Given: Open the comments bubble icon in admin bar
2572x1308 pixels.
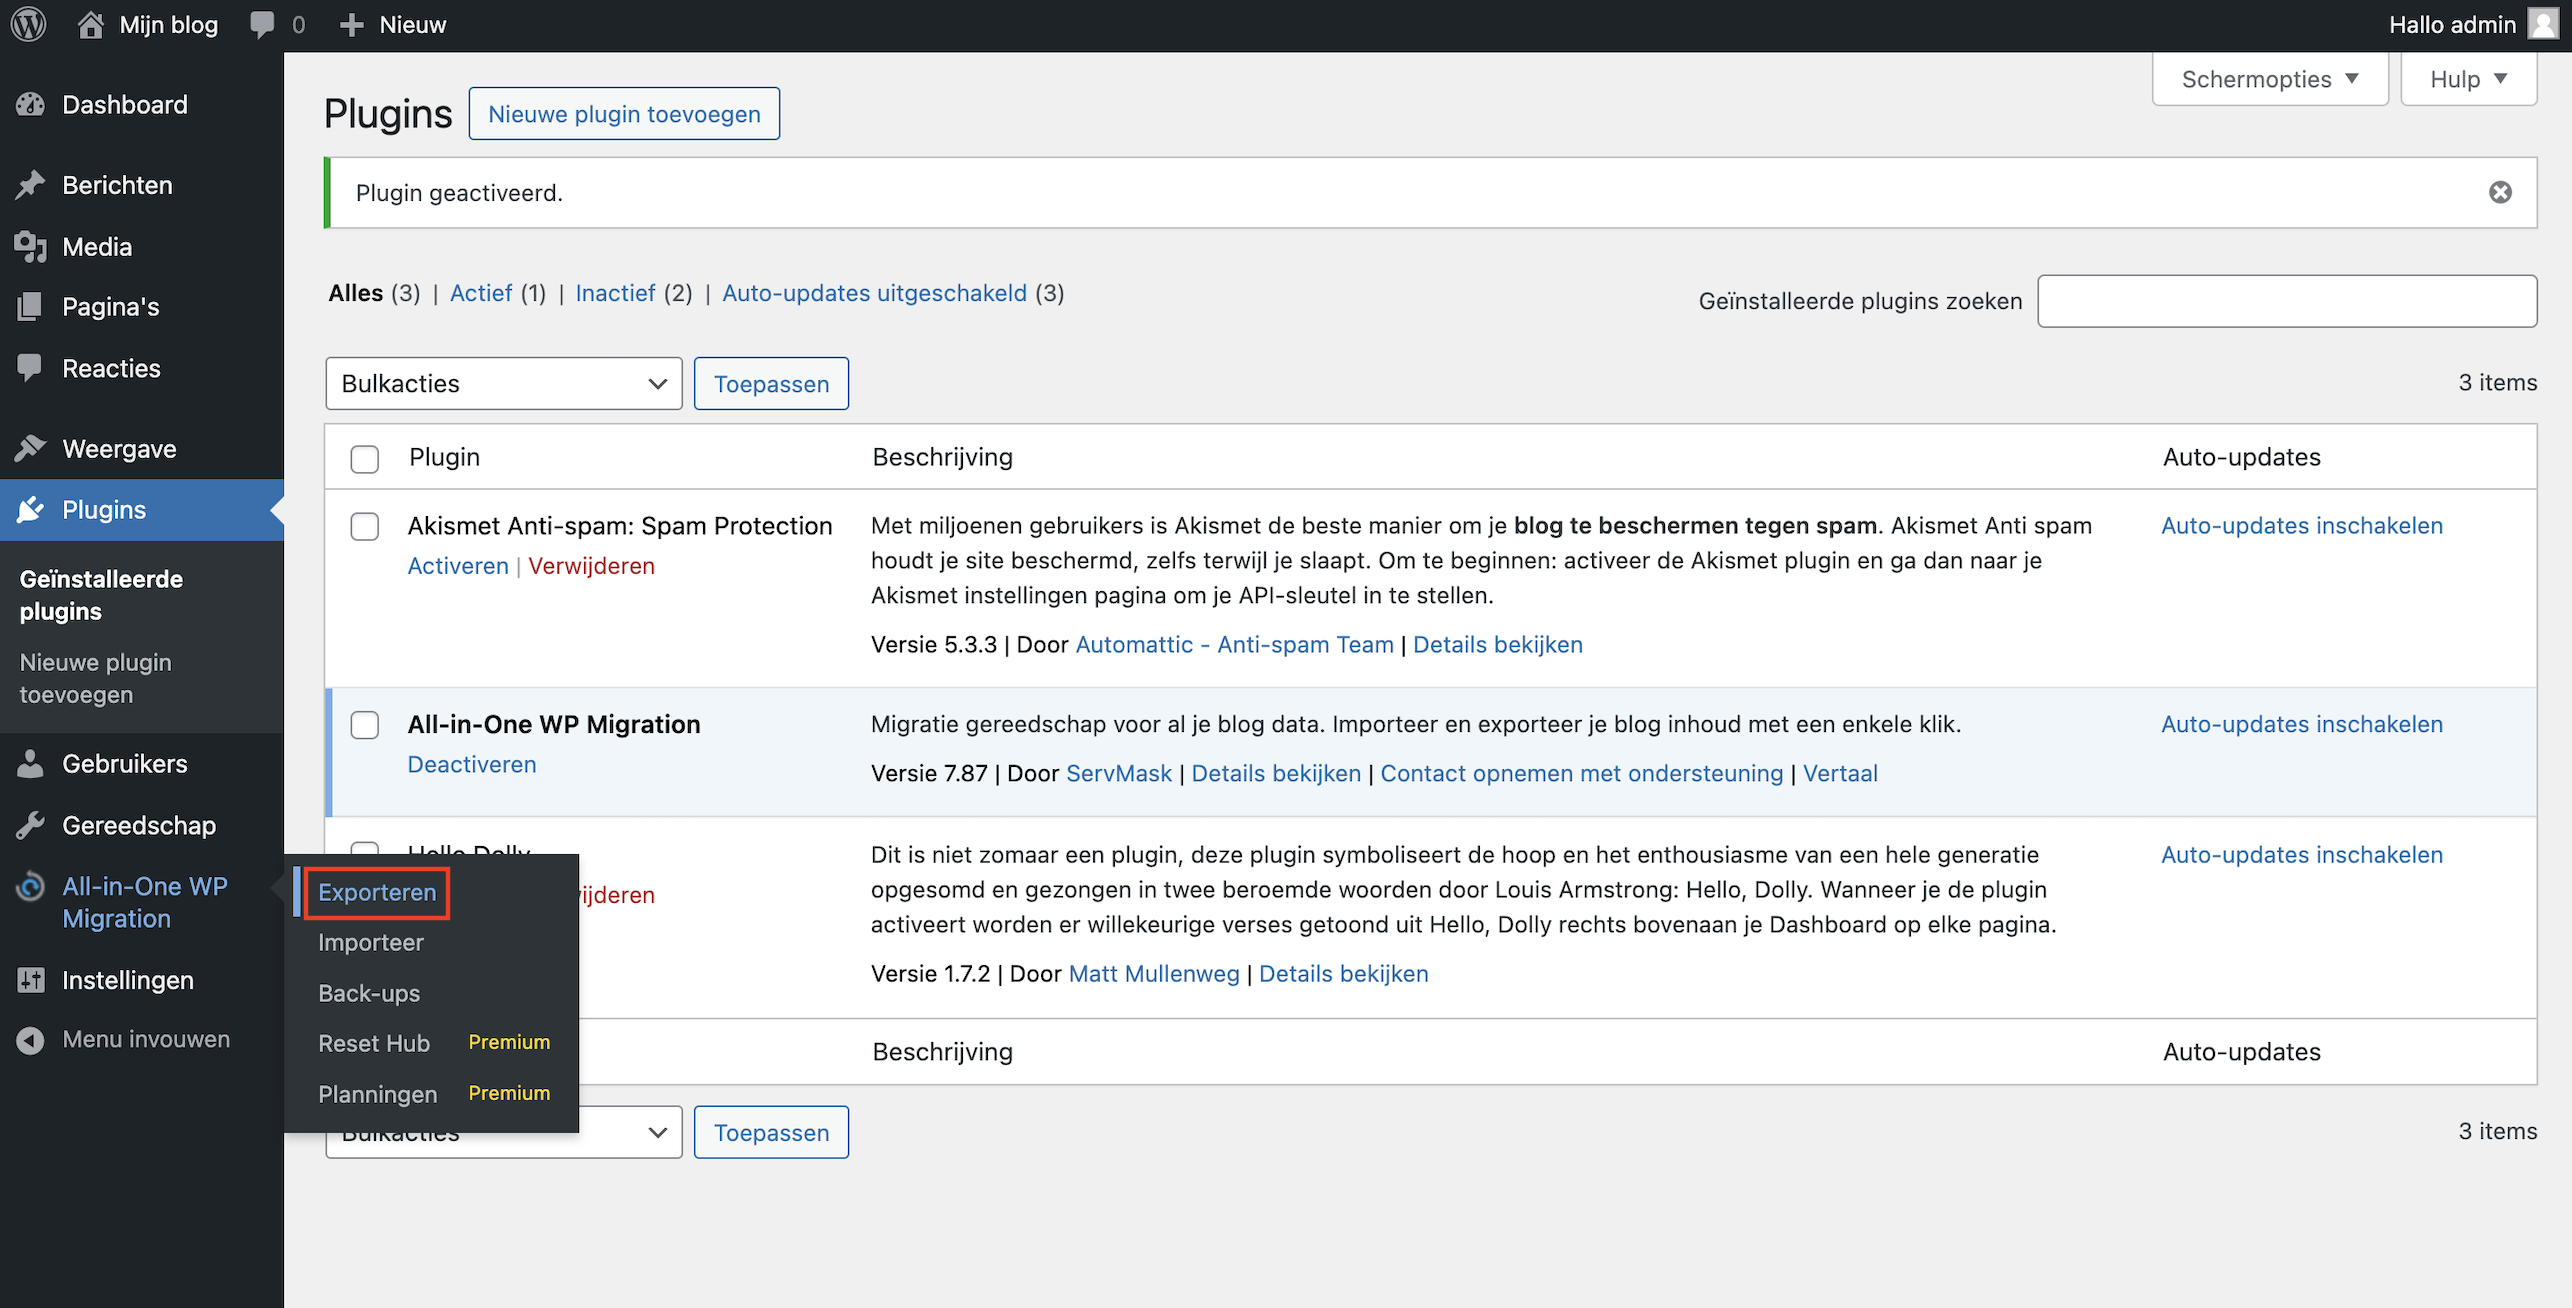Looking at the screenshot, I should pyautogui.click(x=262, y=24).
